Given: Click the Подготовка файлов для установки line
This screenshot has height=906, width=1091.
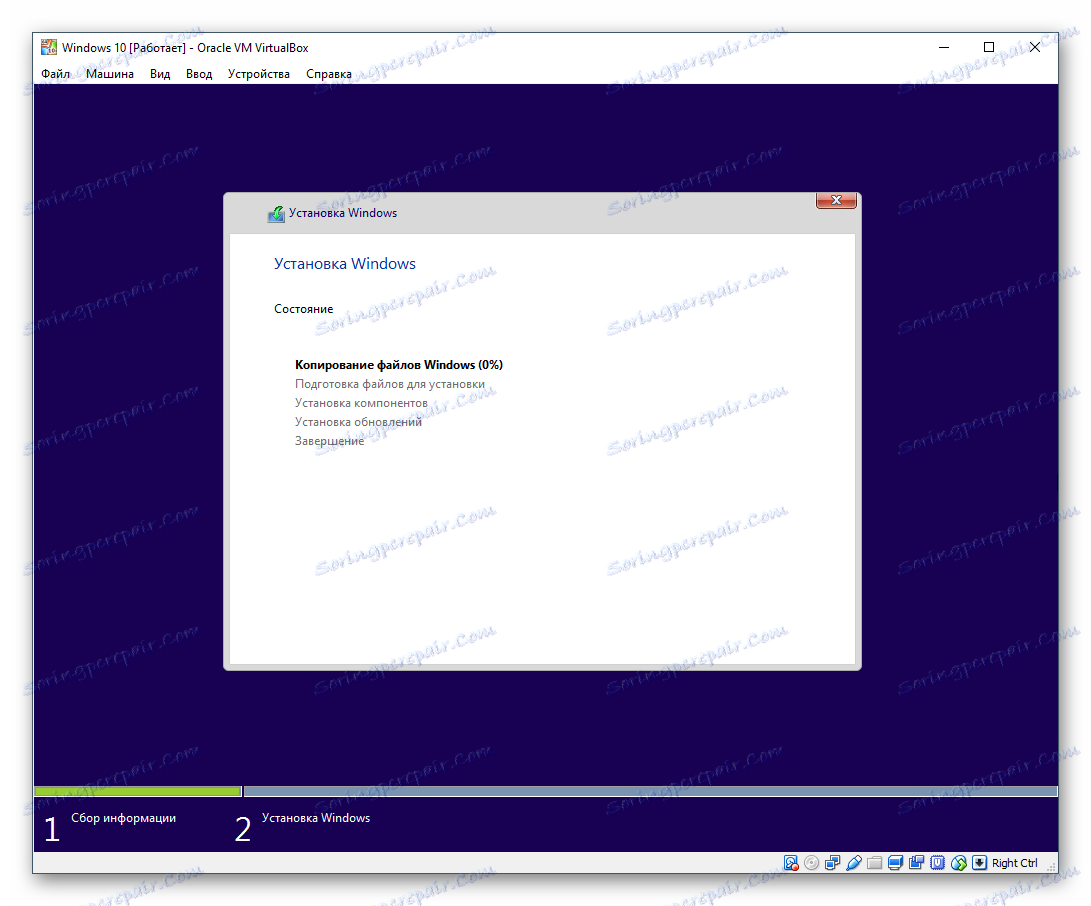Looking at the screenshot, I should (390, 384).
